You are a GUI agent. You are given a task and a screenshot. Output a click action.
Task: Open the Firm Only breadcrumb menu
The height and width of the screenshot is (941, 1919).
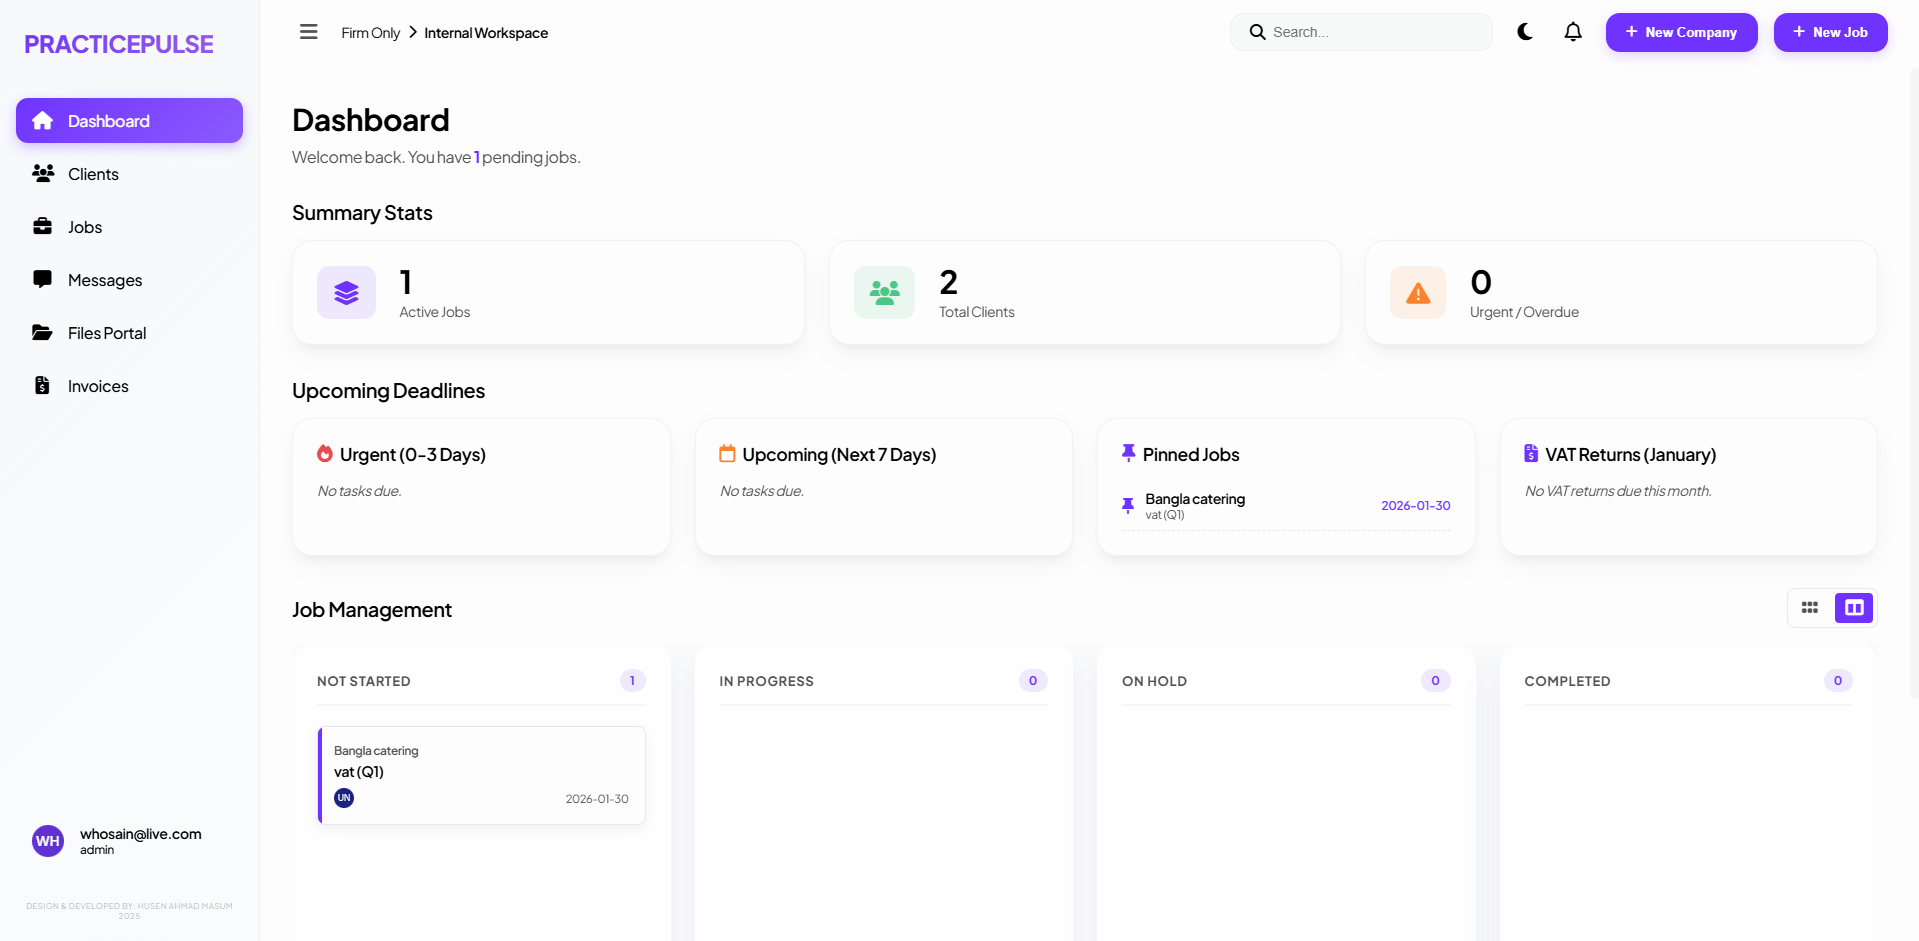pyautogui.click(x=370, y=32)
